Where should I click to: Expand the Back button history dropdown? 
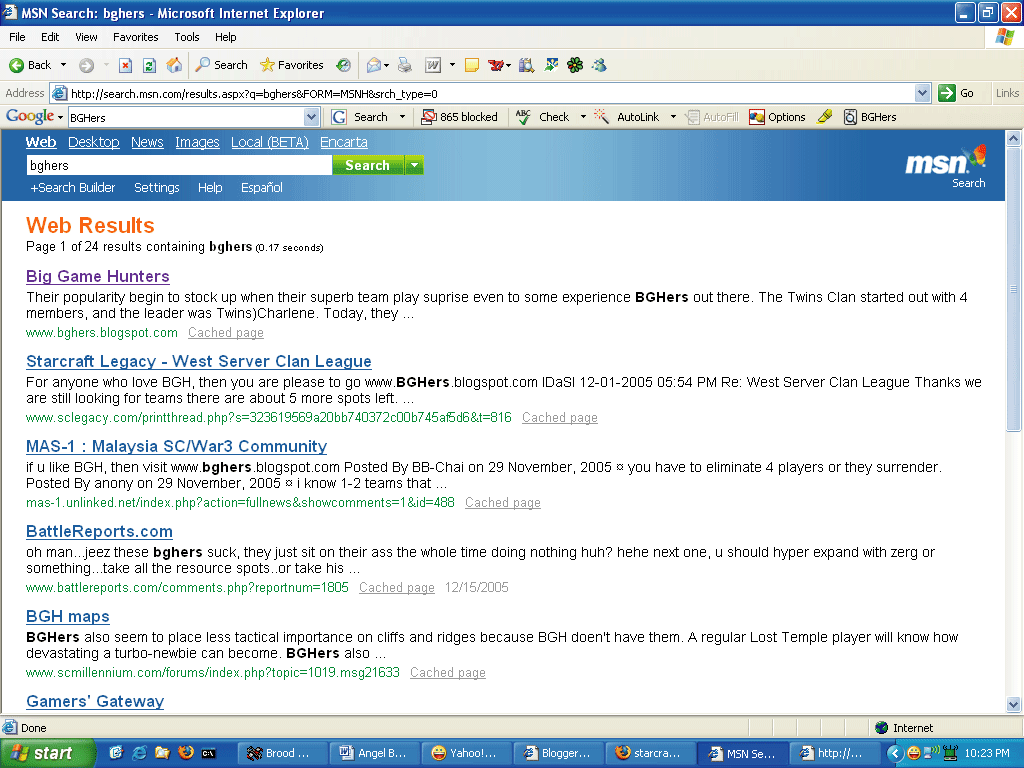pyautogui.click(x=63, y=65)
